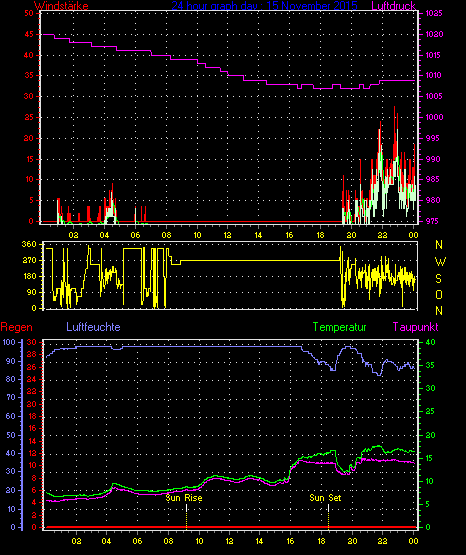Click the Luftfeuchte legend label
This screenshot has width=466, height=555.
[93, 327]
